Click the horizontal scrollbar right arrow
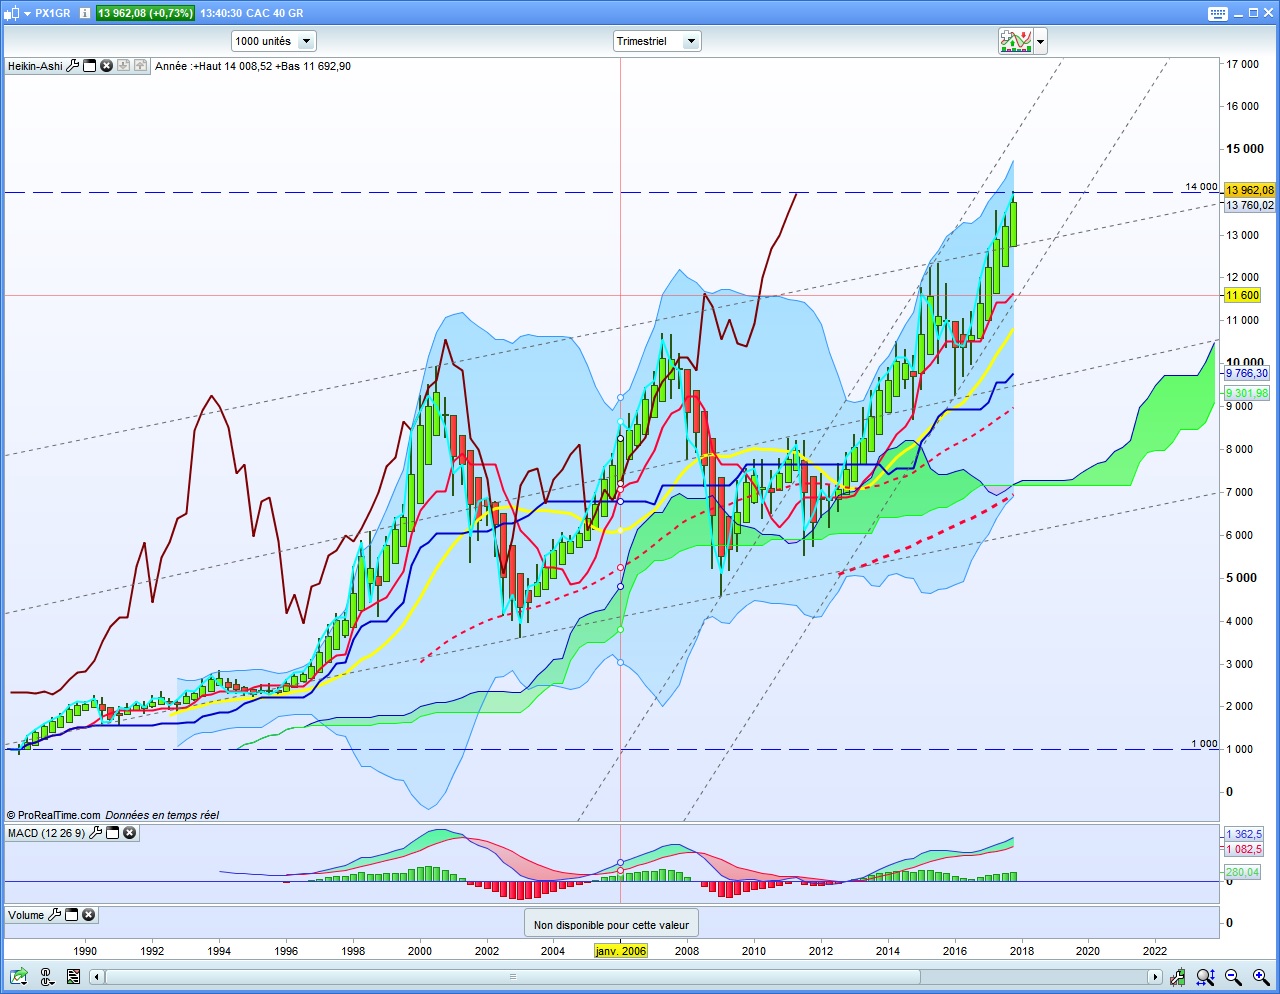Image resolution: width=1280 pixels, height=994 pixels. click(1155, 977)
